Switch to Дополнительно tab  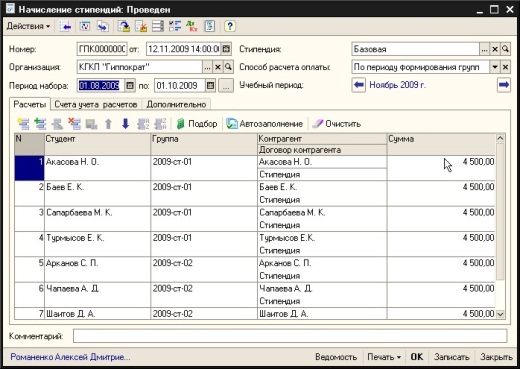coord(176,104)
